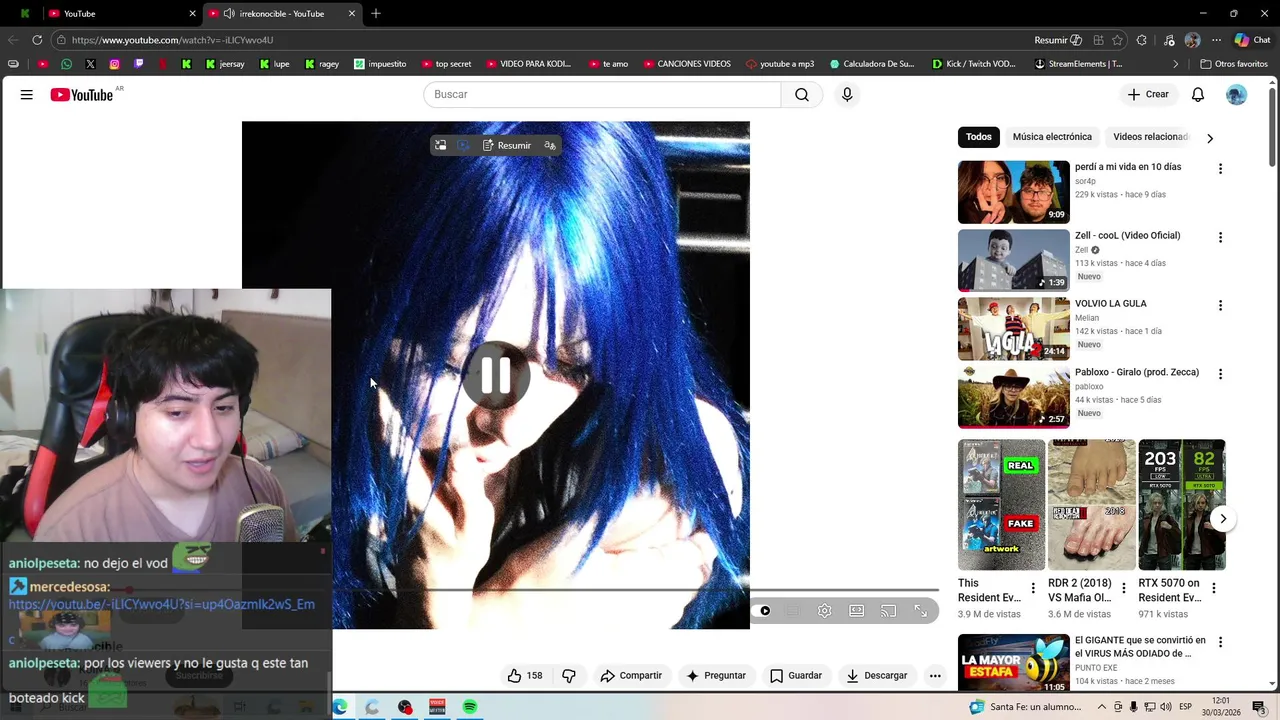This screenshot has height=720, width=1280.
Task: Open options for VOLVIO LA GULA
Action: click(x=1220, y=305)
